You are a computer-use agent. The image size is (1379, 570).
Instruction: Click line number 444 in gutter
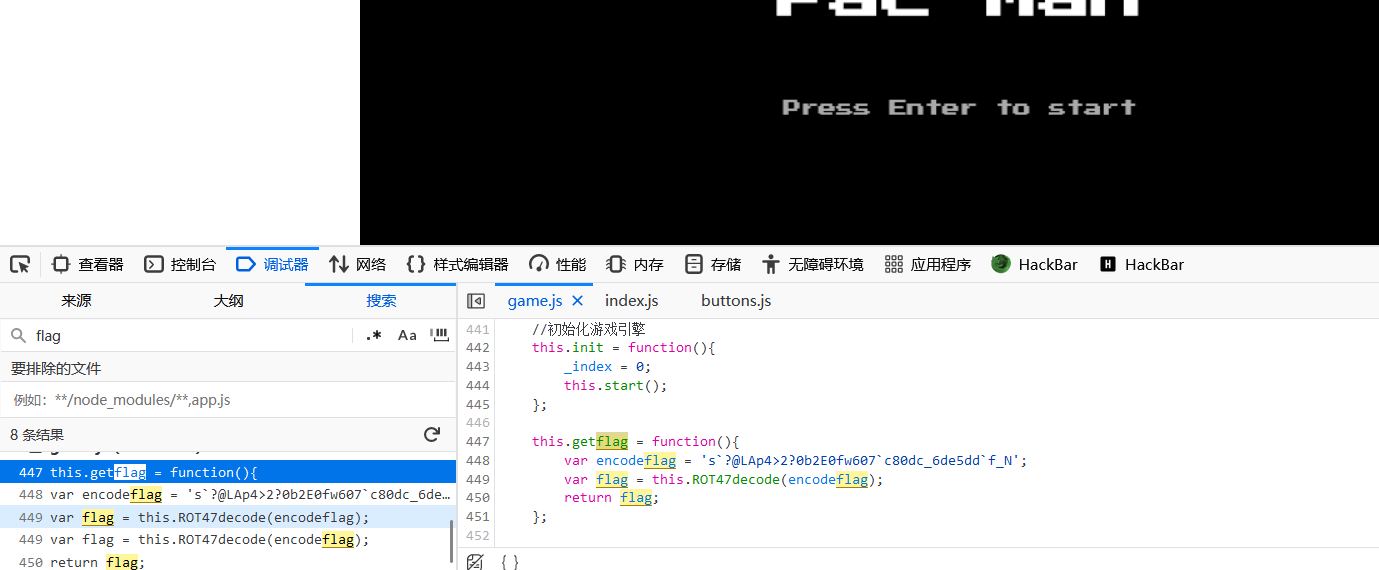478,385
